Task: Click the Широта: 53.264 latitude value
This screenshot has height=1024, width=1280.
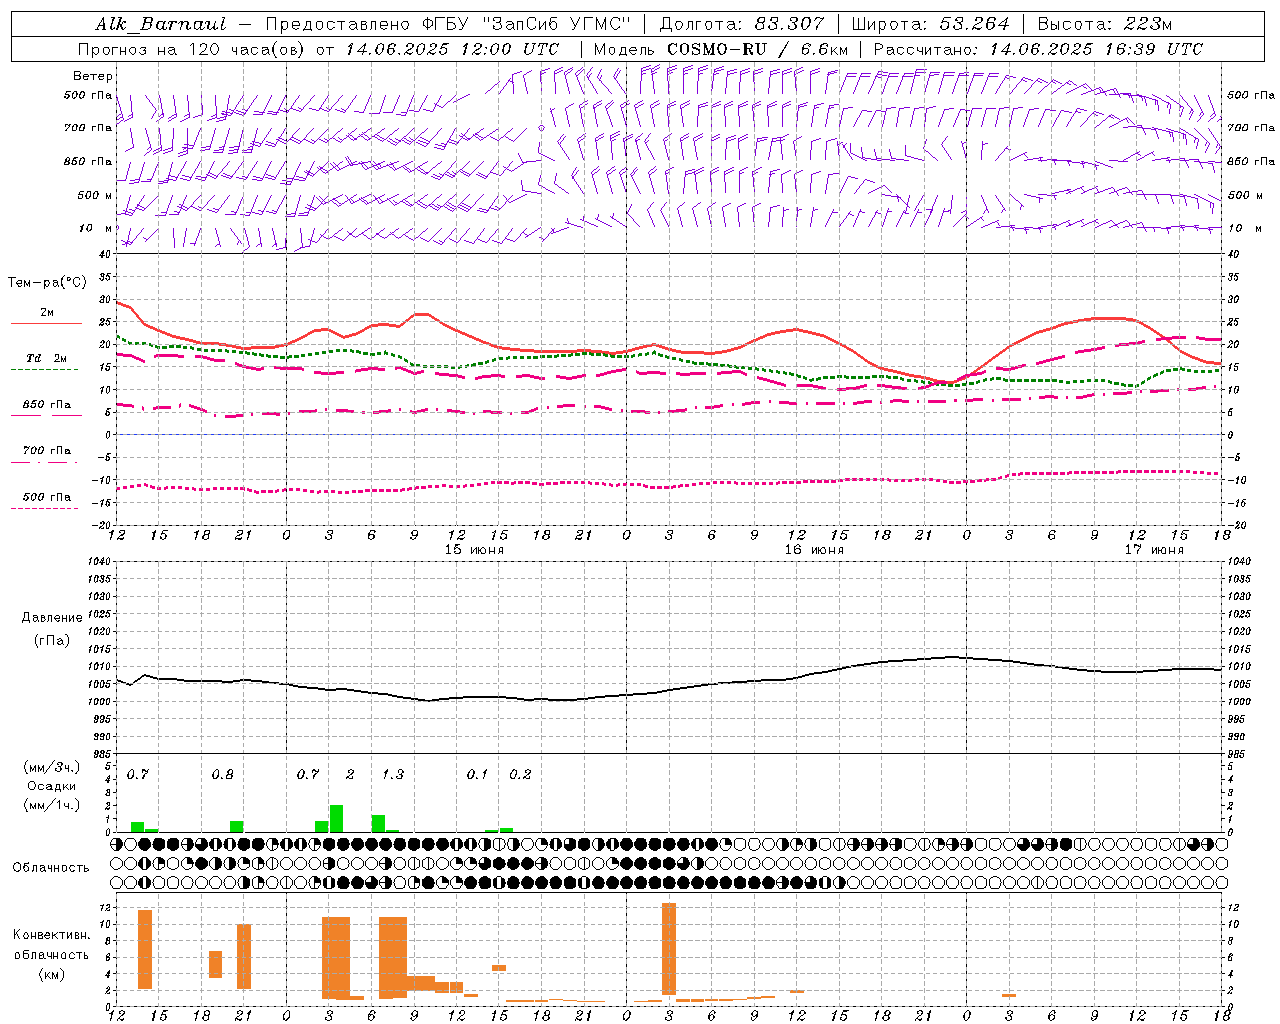Action: tap(930, 24)
